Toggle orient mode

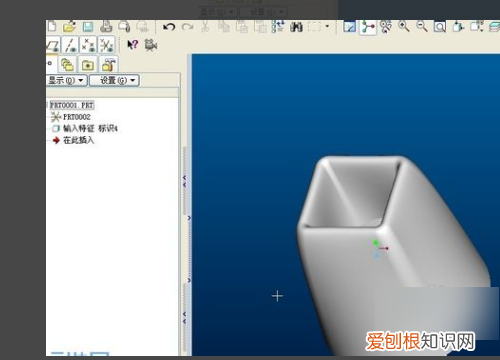pyautogui.click(x=386, y=27)
